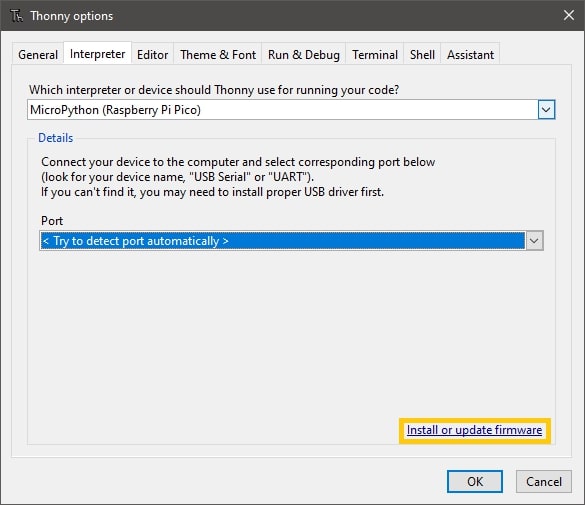585x505 pixels.
Task: Switch to the Shell tab
Action: [422, 54]
